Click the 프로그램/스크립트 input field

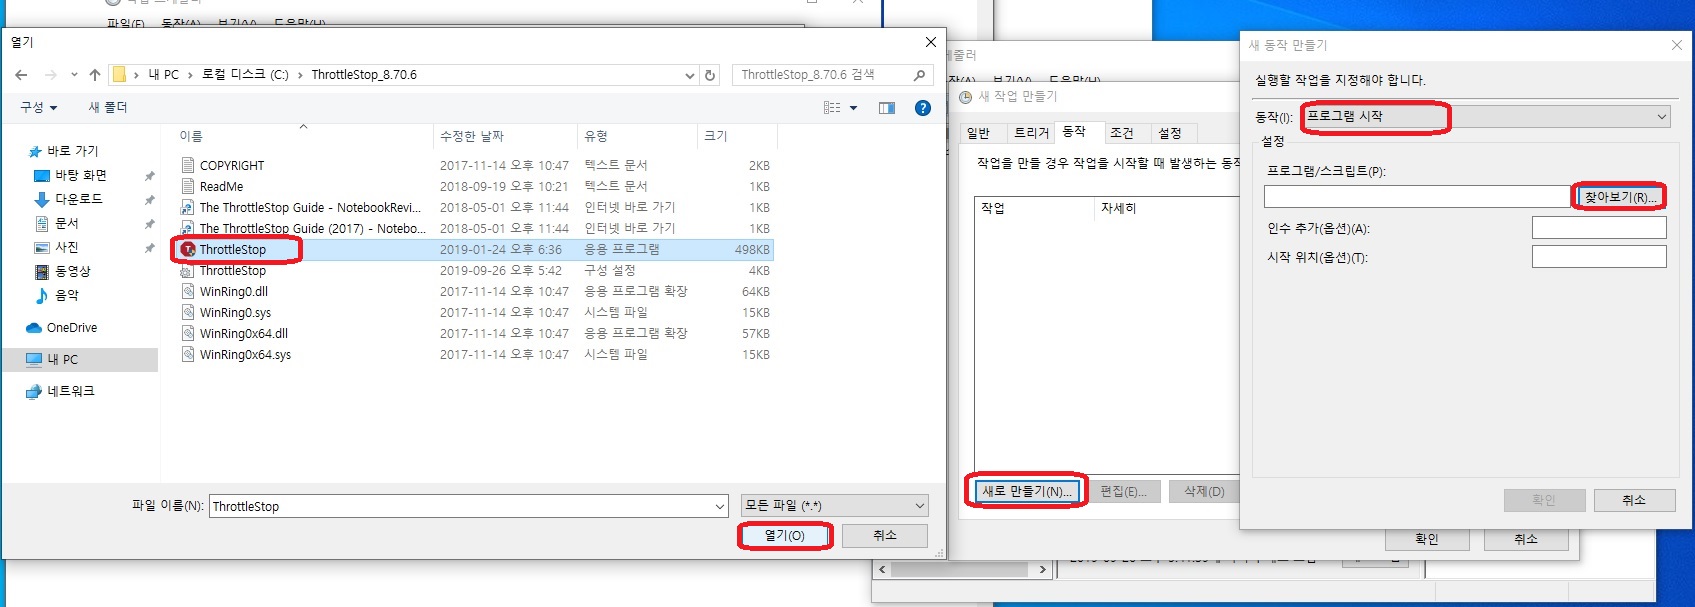[x=1417, y=197]
